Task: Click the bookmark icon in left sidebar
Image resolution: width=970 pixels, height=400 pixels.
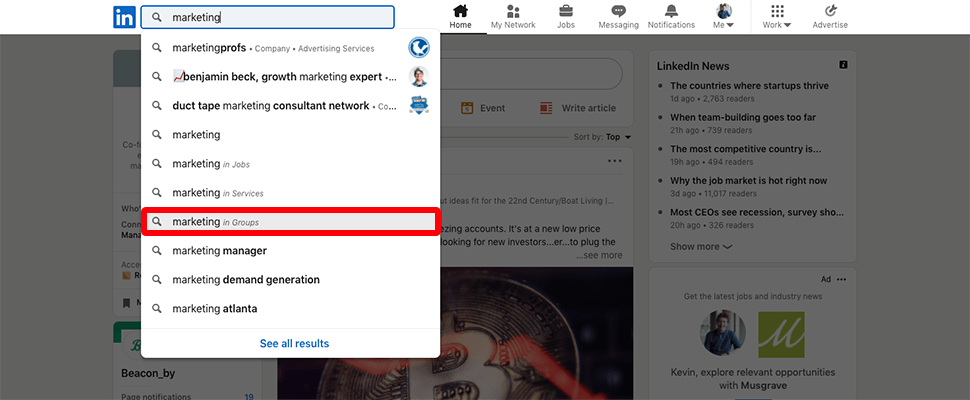Action: 126,303
